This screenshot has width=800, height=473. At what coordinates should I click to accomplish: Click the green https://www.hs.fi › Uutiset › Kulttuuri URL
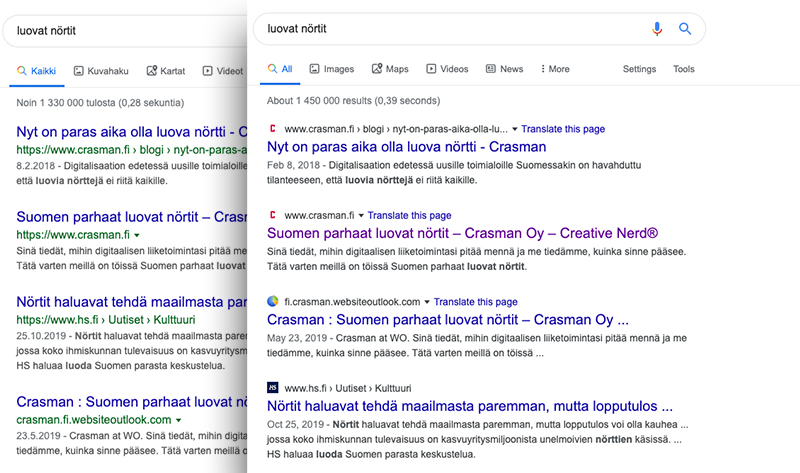click(x=106, y=320)
